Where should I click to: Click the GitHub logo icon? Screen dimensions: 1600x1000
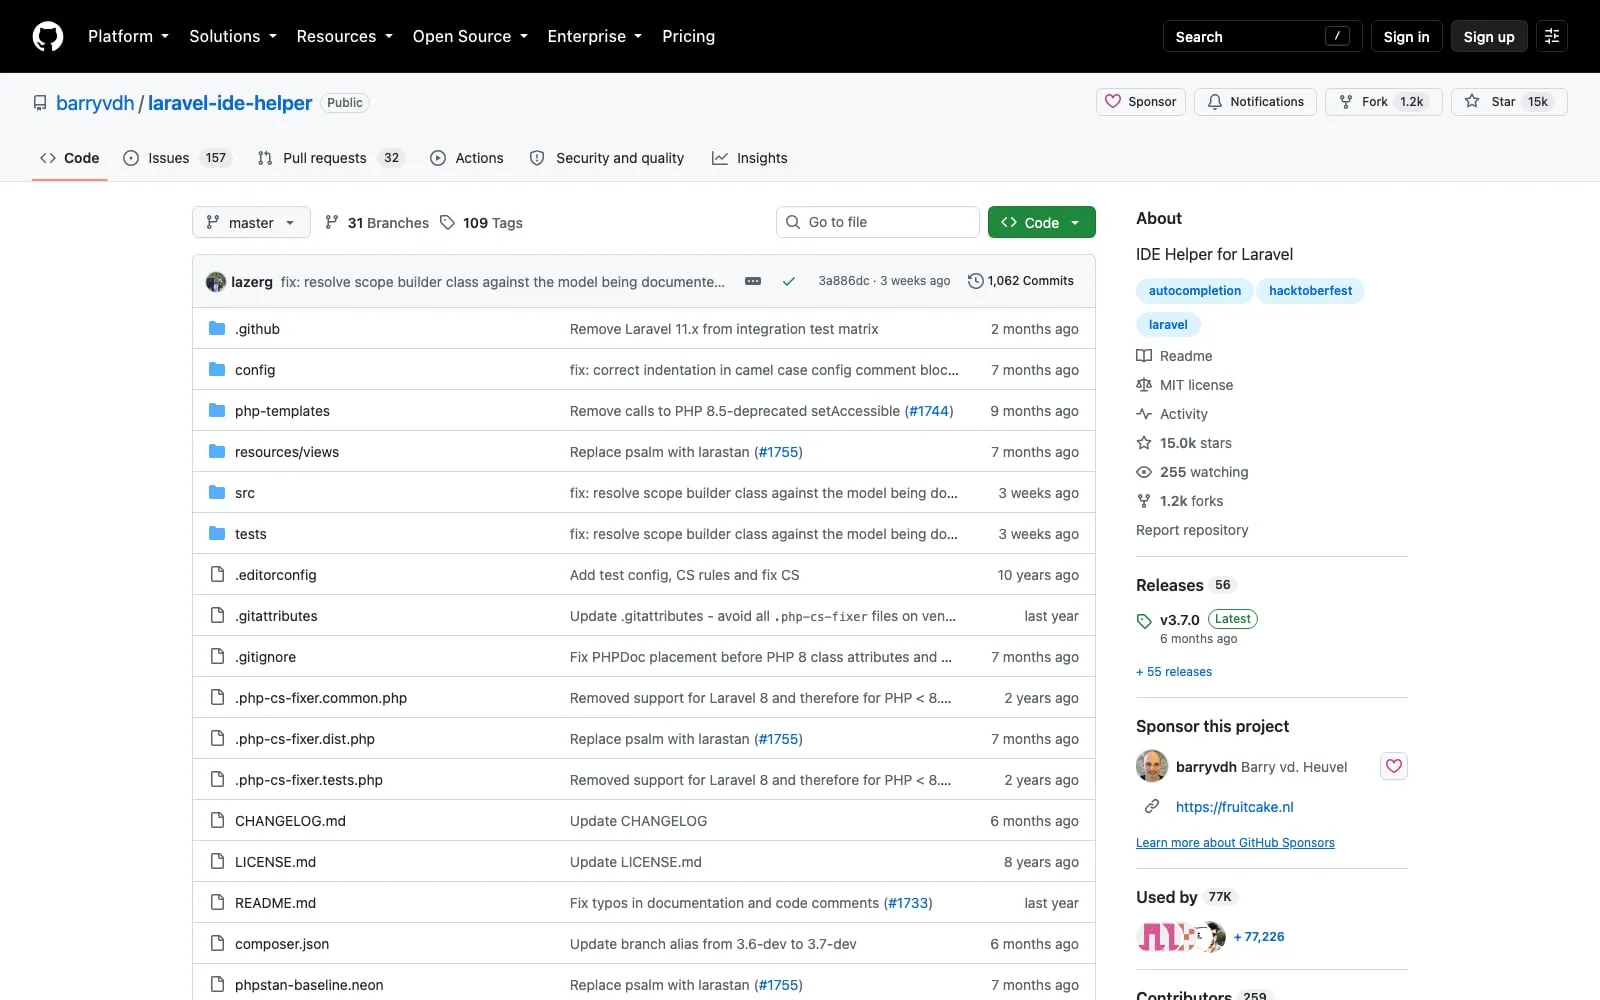[x=48, y=36]
